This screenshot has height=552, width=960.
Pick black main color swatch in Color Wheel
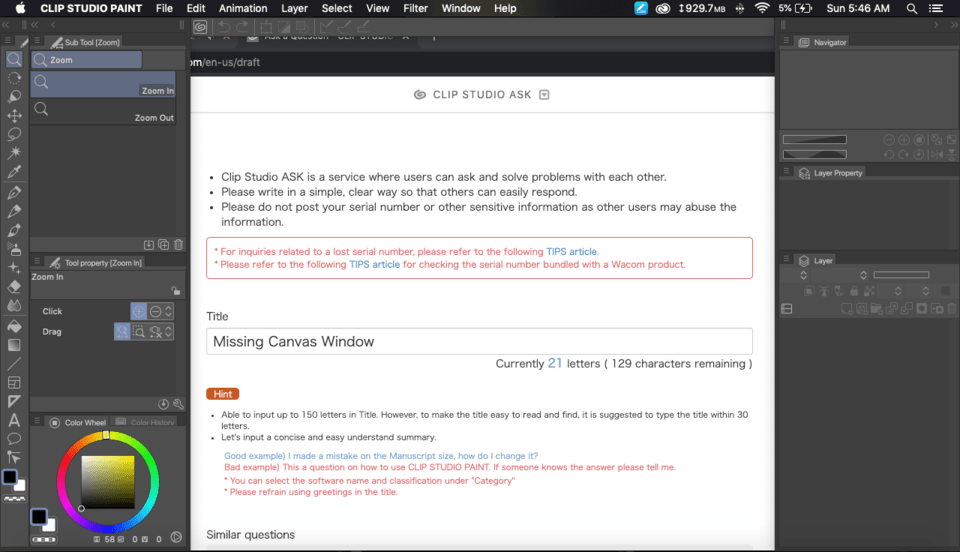(x=39, y=517)
